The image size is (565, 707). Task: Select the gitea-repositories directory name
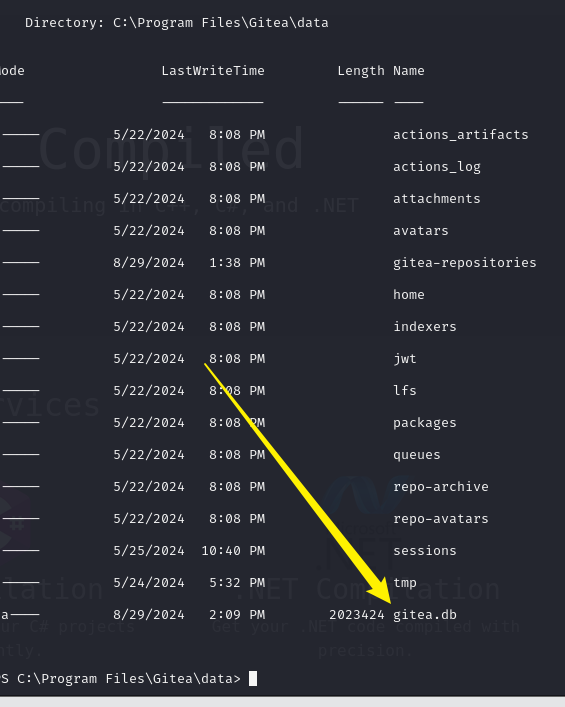pos(464,263)
